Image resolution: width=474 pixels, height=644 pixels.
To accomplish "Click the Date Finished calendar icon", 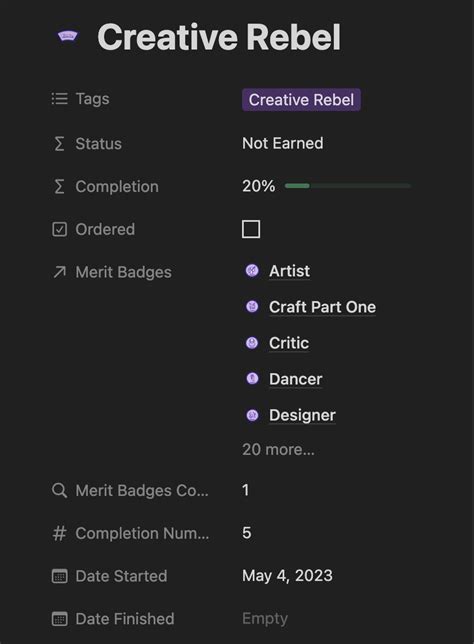I will coord(60,619).
